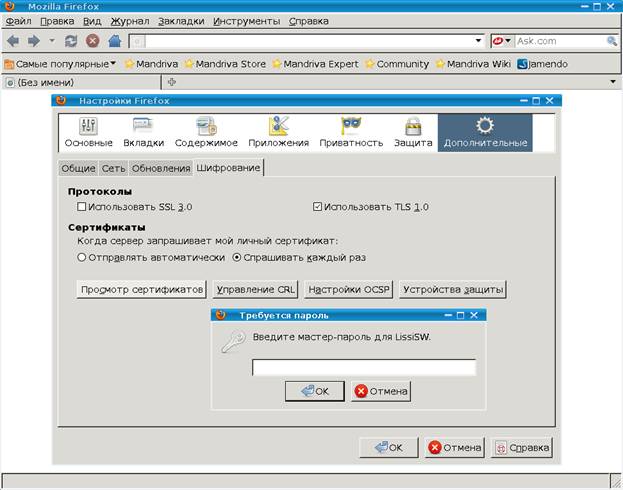Image resolution: width=623 pixels, height=490 pixels.
Task: Click the Просмотр сертификатов button
Action: [141, 290]
